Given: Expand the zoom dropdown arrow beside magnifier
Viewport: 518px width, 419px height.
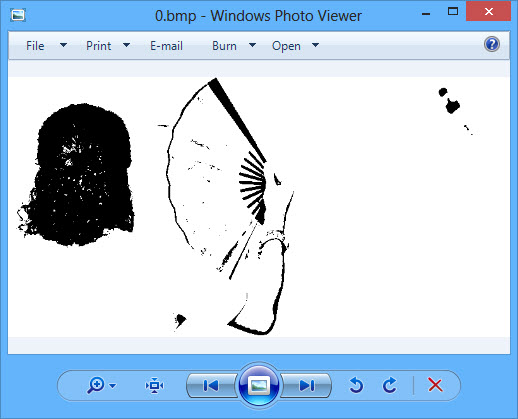Looking at the screenshot, I should pyautogui.click(x=113, y=386).
